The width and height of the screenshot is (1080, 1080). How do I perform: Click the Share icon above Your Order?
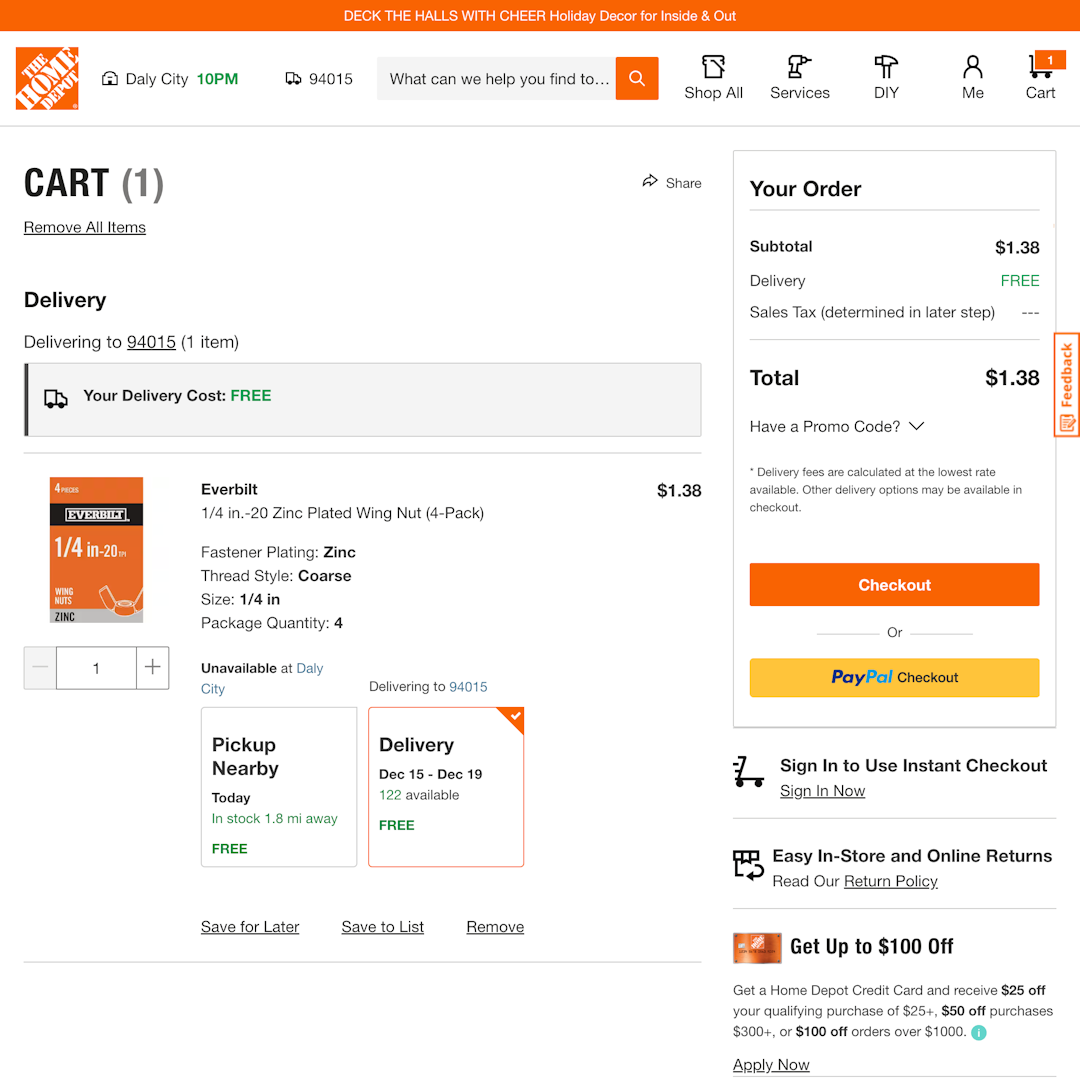650,182
